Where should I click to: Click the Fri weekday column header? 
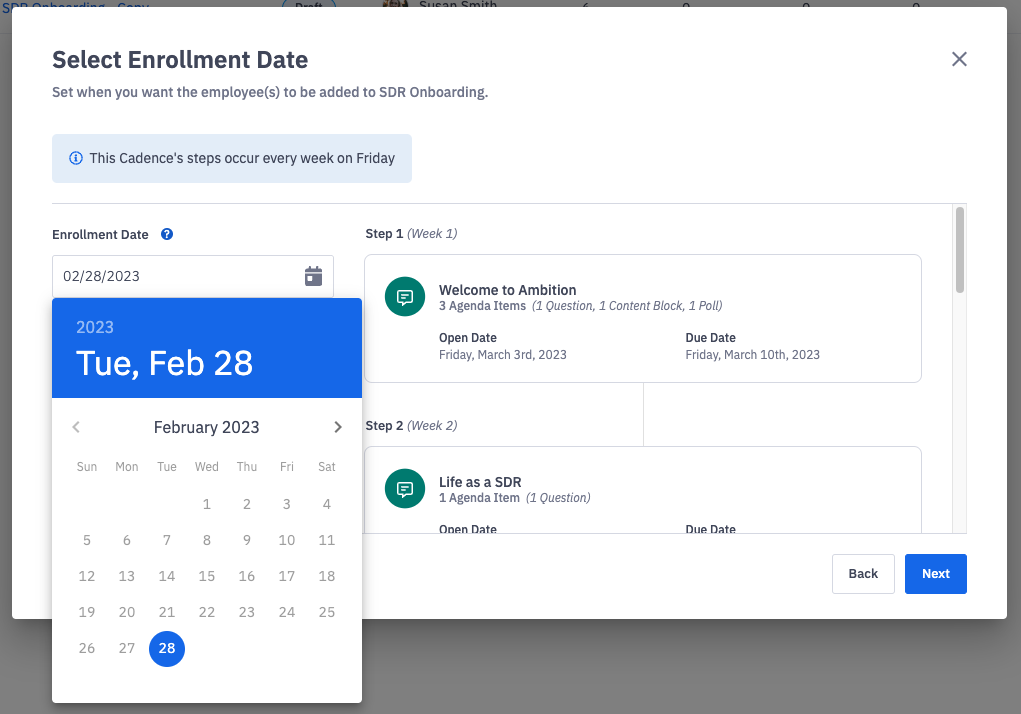point(287,467)
